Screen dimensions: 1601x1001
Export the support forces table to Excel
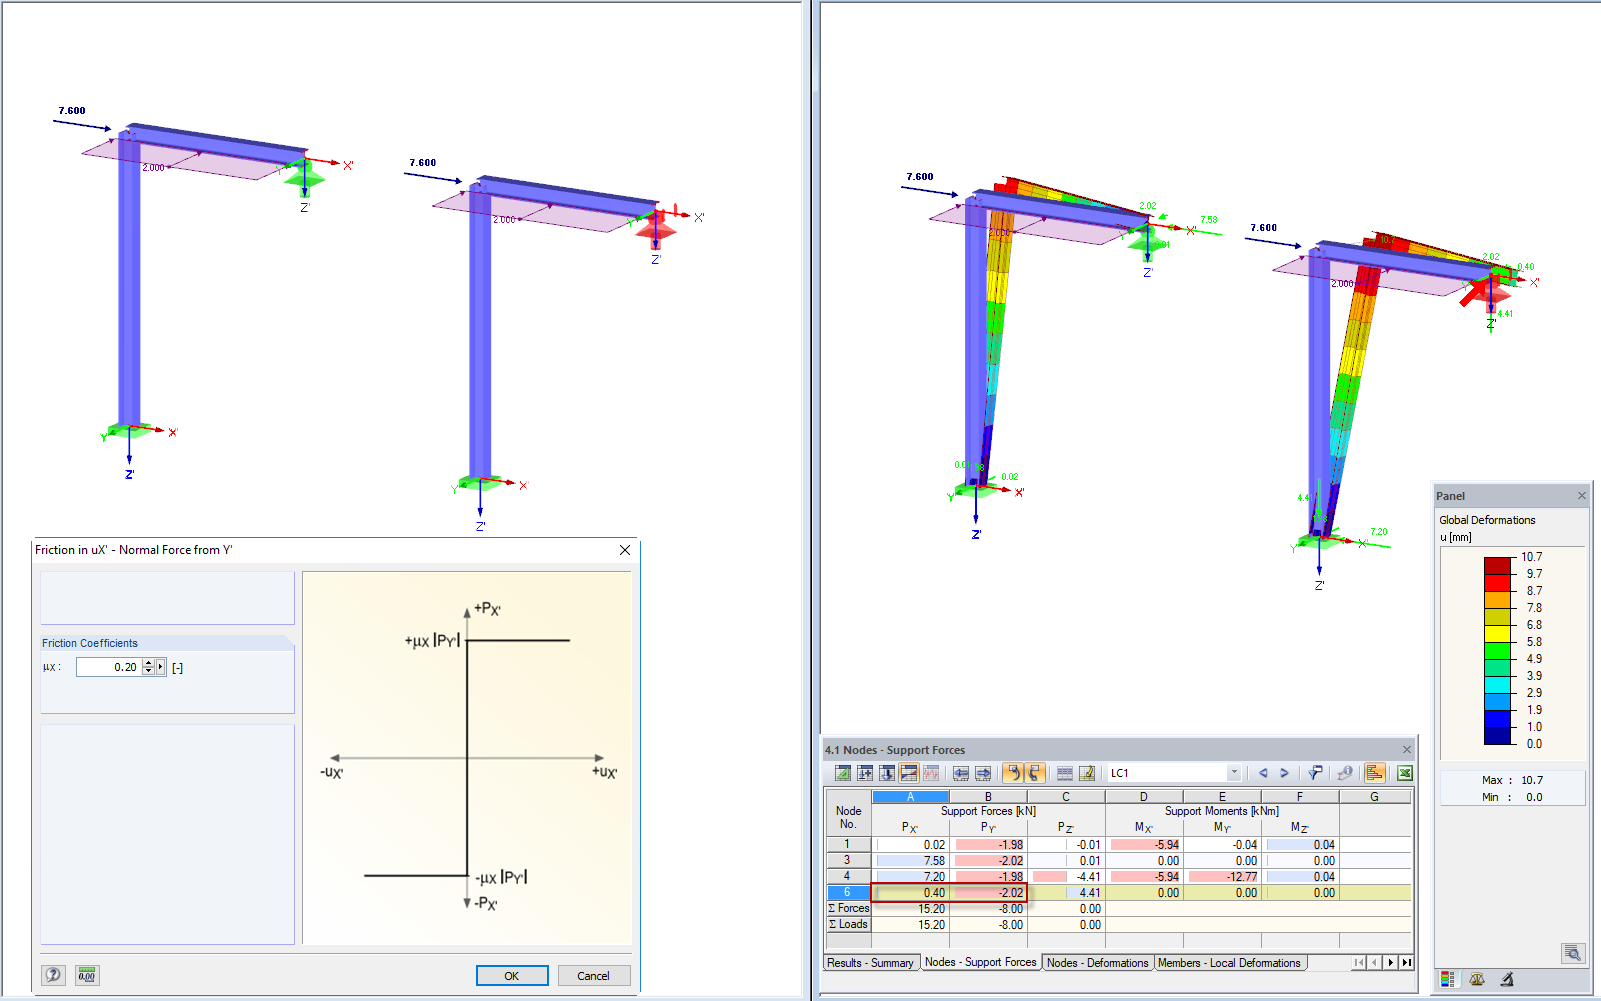coord(1405,773)
